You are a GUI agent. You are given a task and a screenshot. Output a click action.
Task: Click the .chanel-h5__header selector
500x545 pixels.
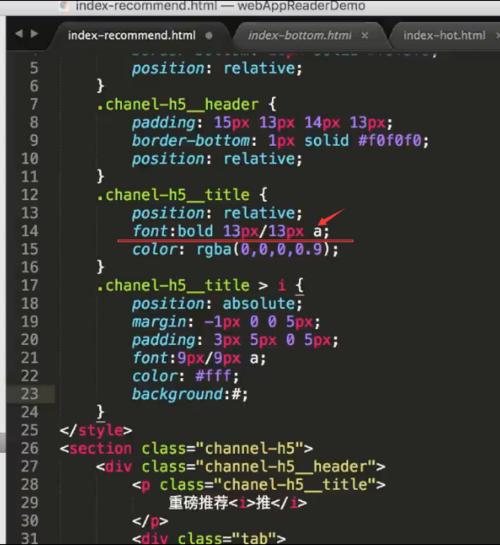[178, 104]
